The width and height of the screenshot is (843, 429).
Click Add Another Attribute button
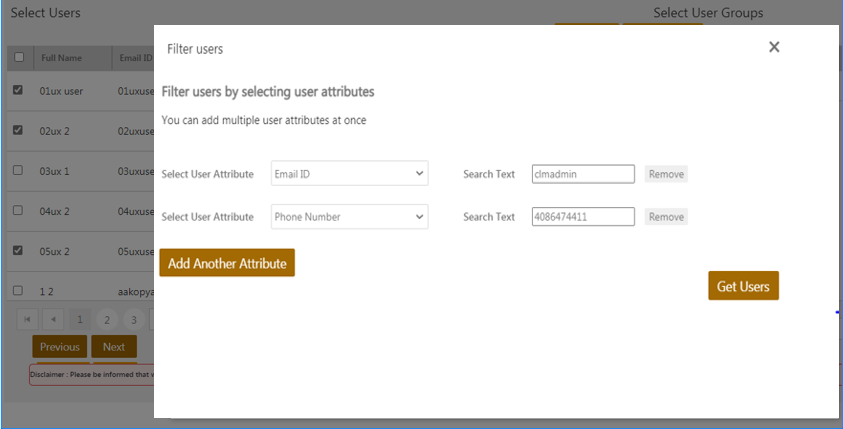tap(227, 263)
